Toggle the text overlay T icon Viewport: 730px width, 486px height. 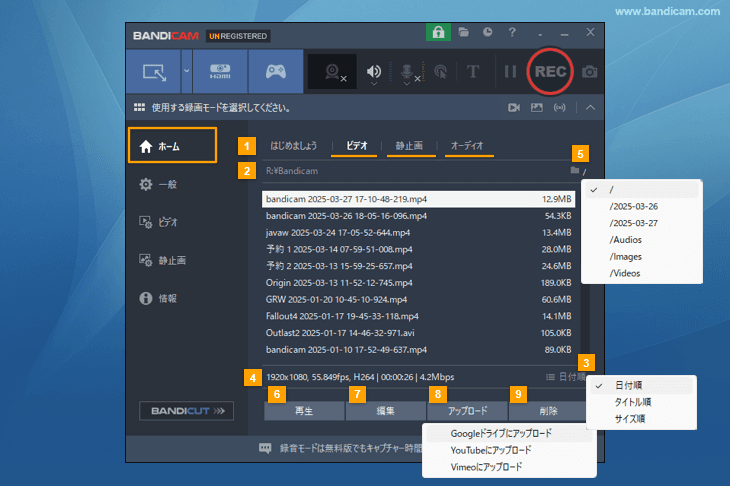473,72
